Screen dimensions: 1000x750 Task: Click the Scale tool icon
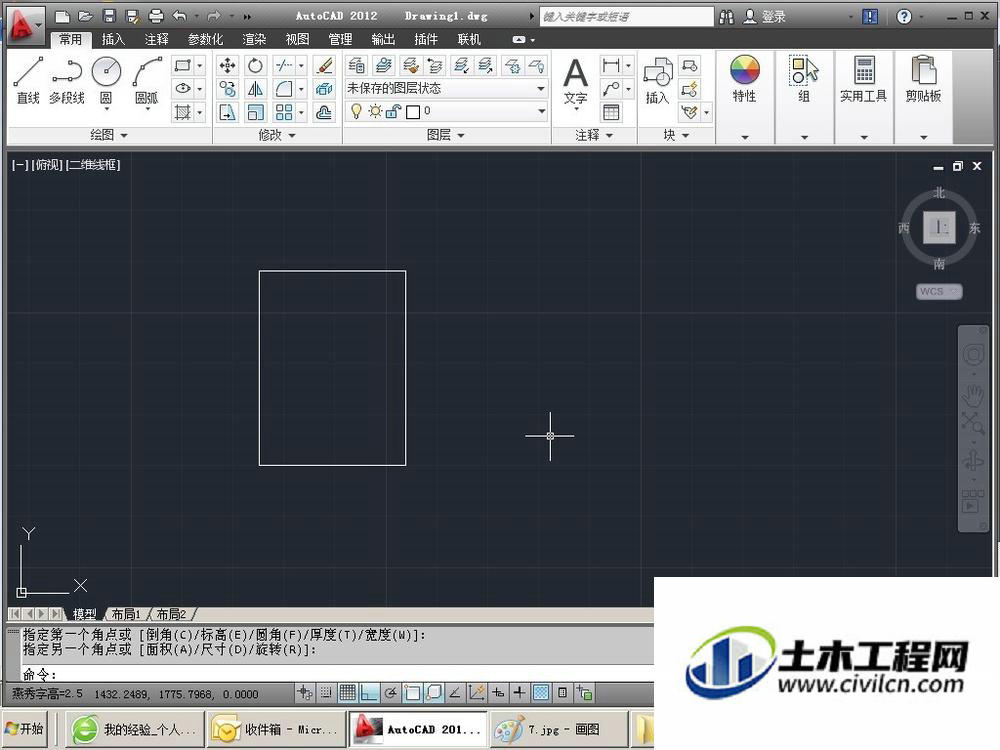tap(255, 113)
